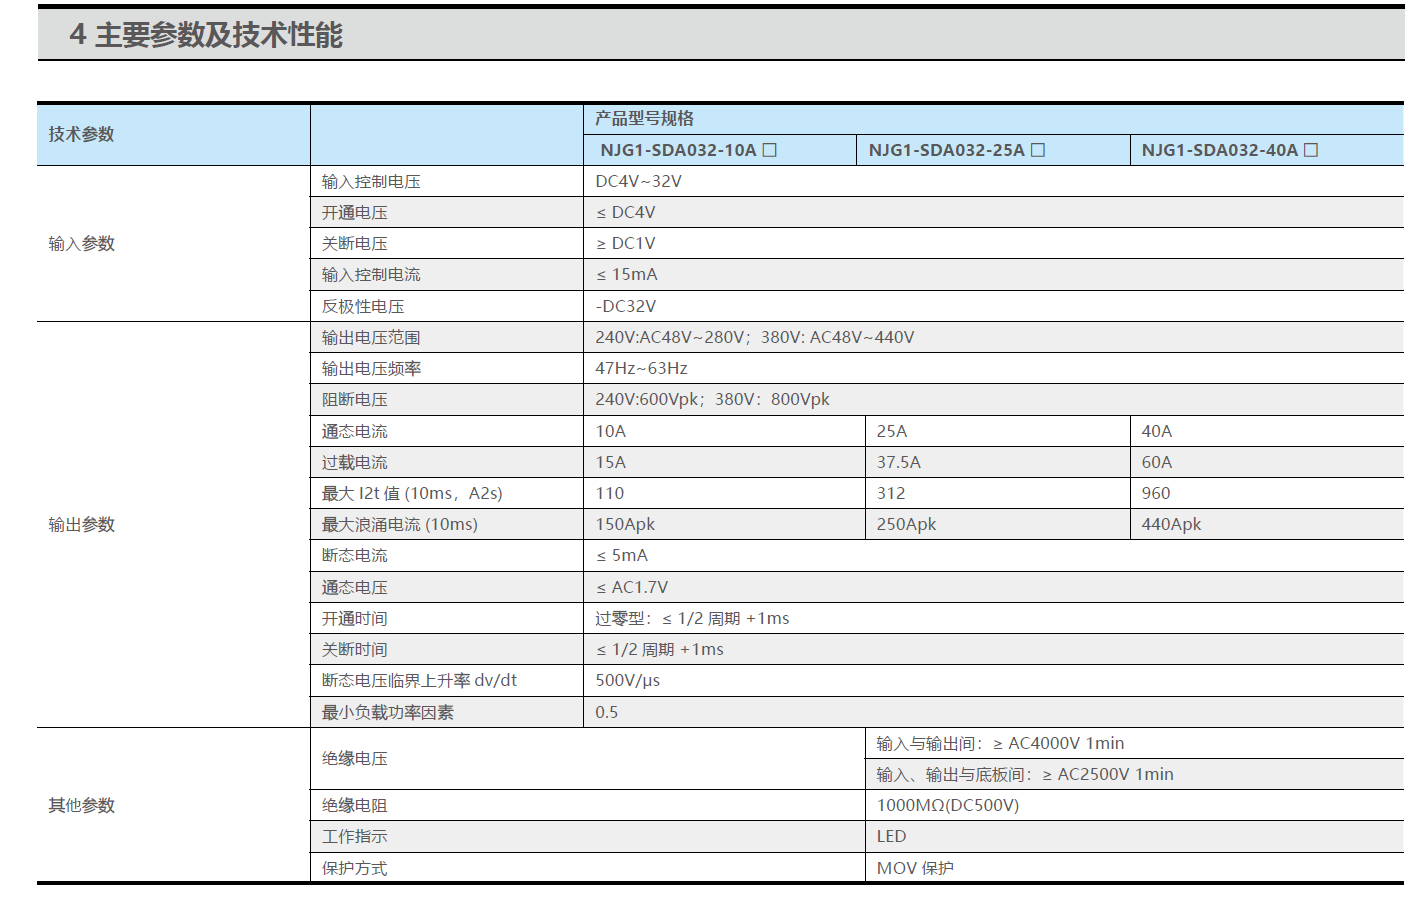1428x898 pixels.
Task: Click the checkbox square after NJG1-SDA032-25A
Action: [x=1038, y=150]
